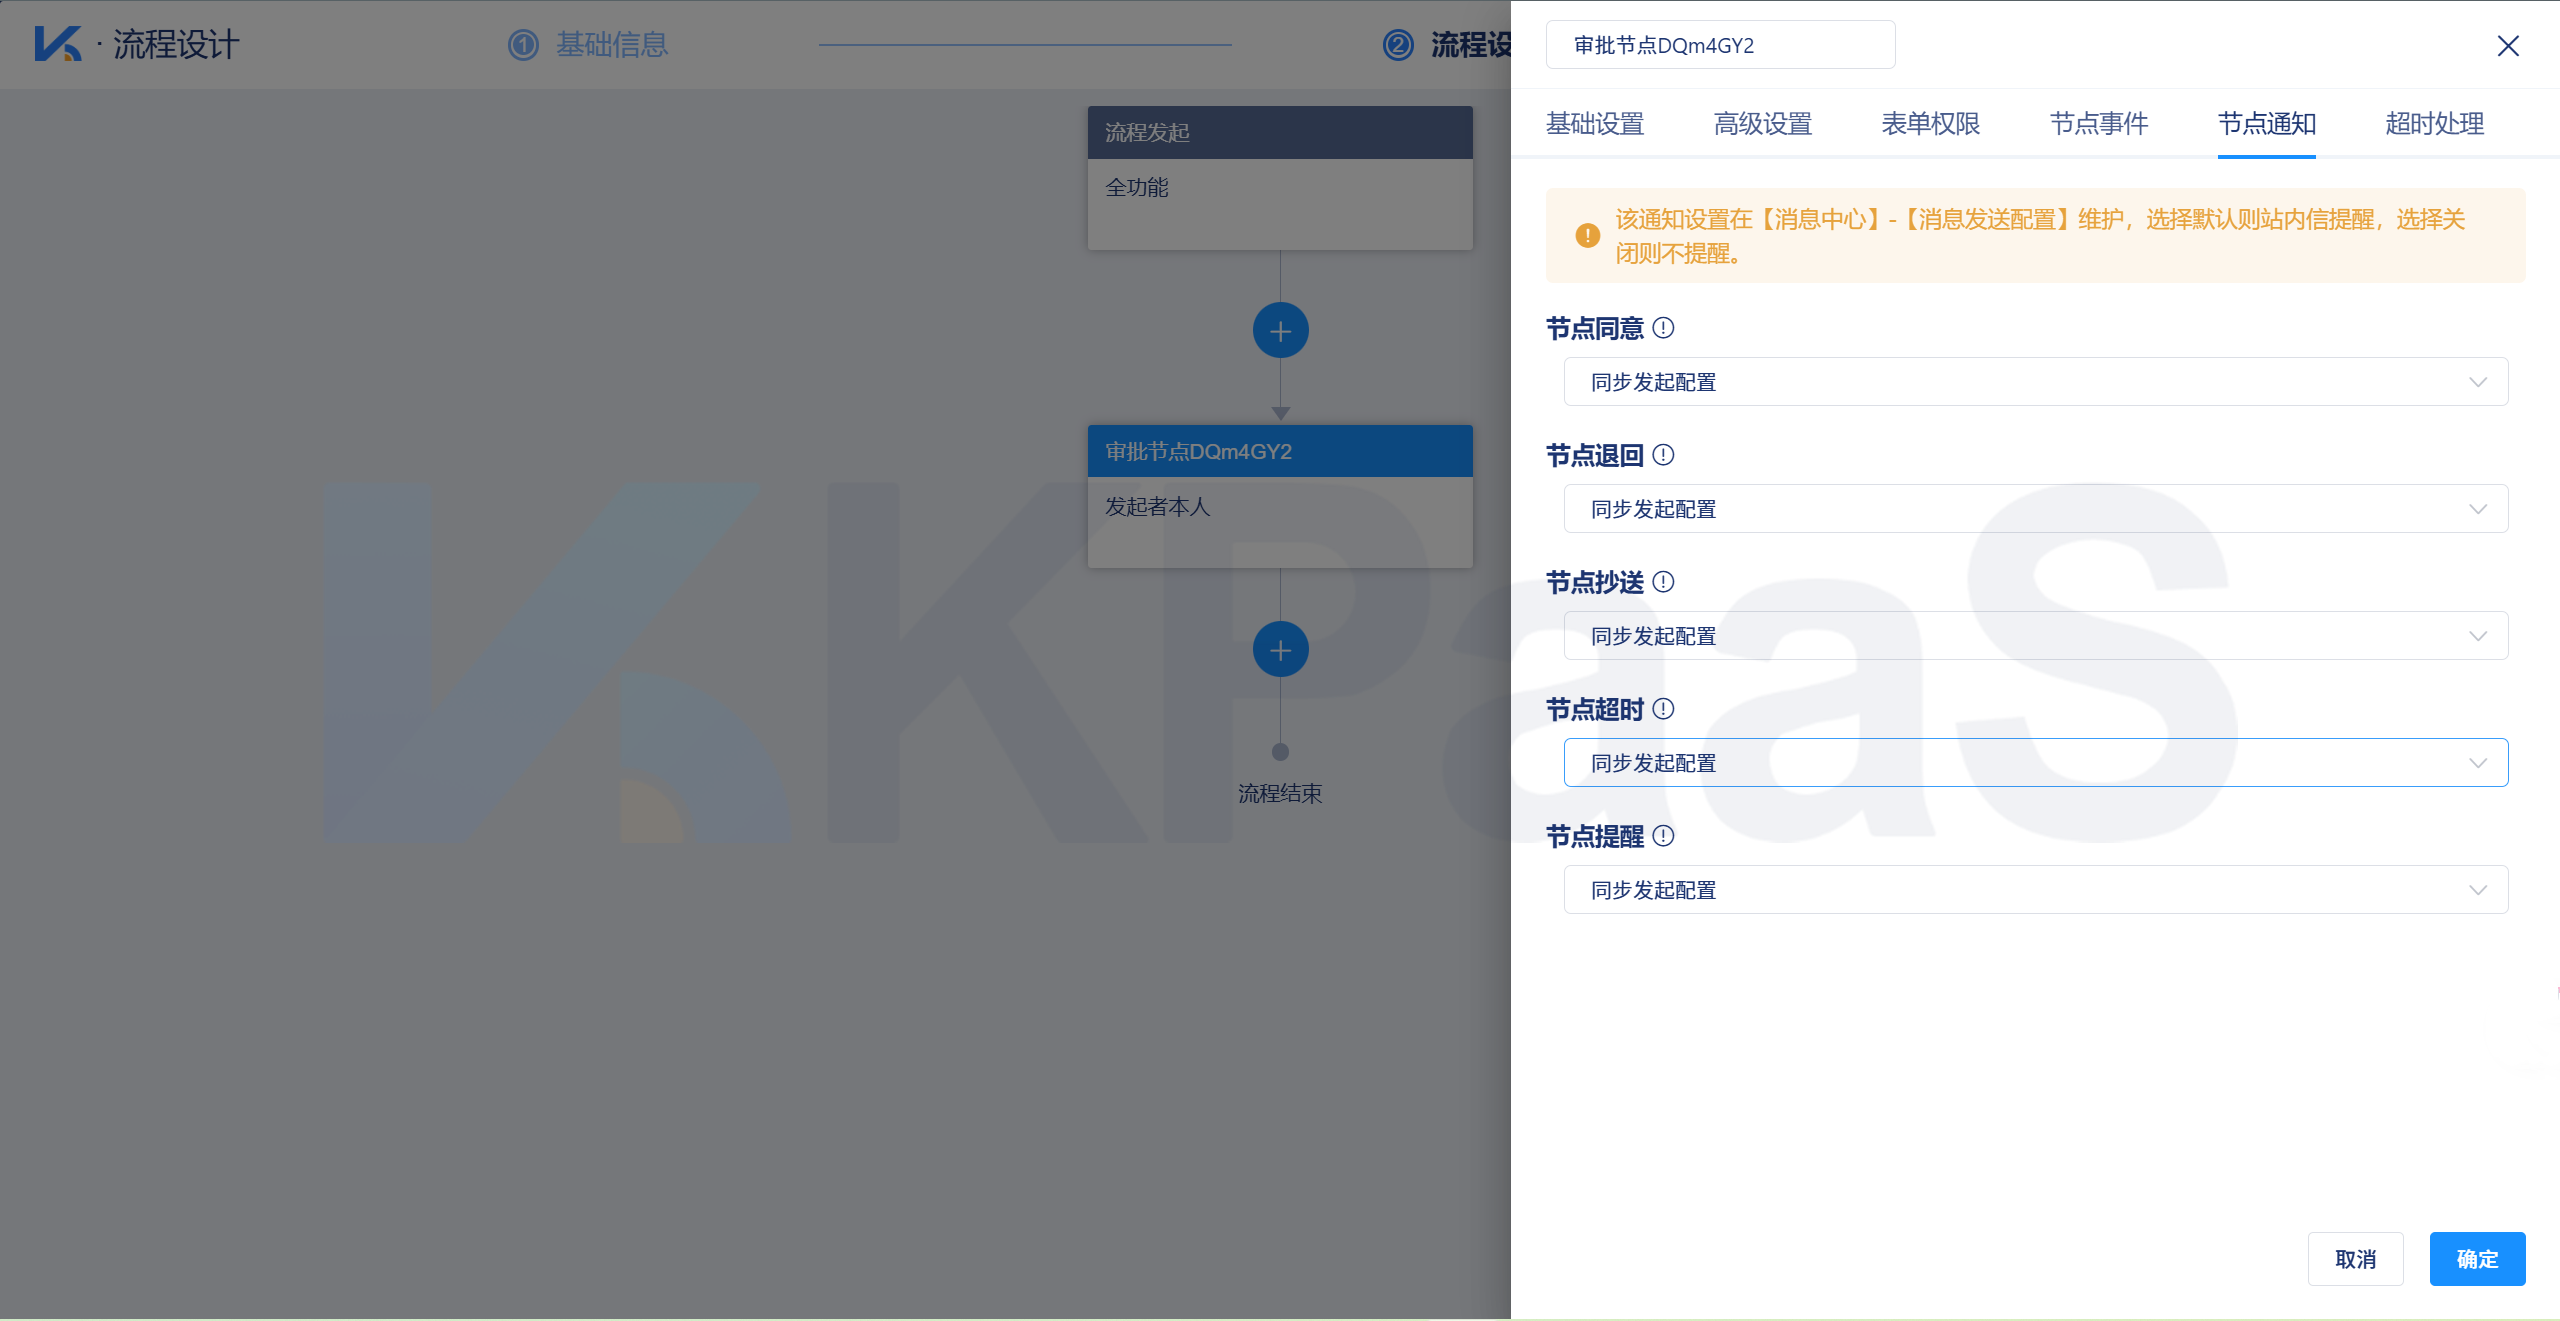Click the 取消 button
Viewport: 2560px width, 1321px height.
(2355, 1259)
